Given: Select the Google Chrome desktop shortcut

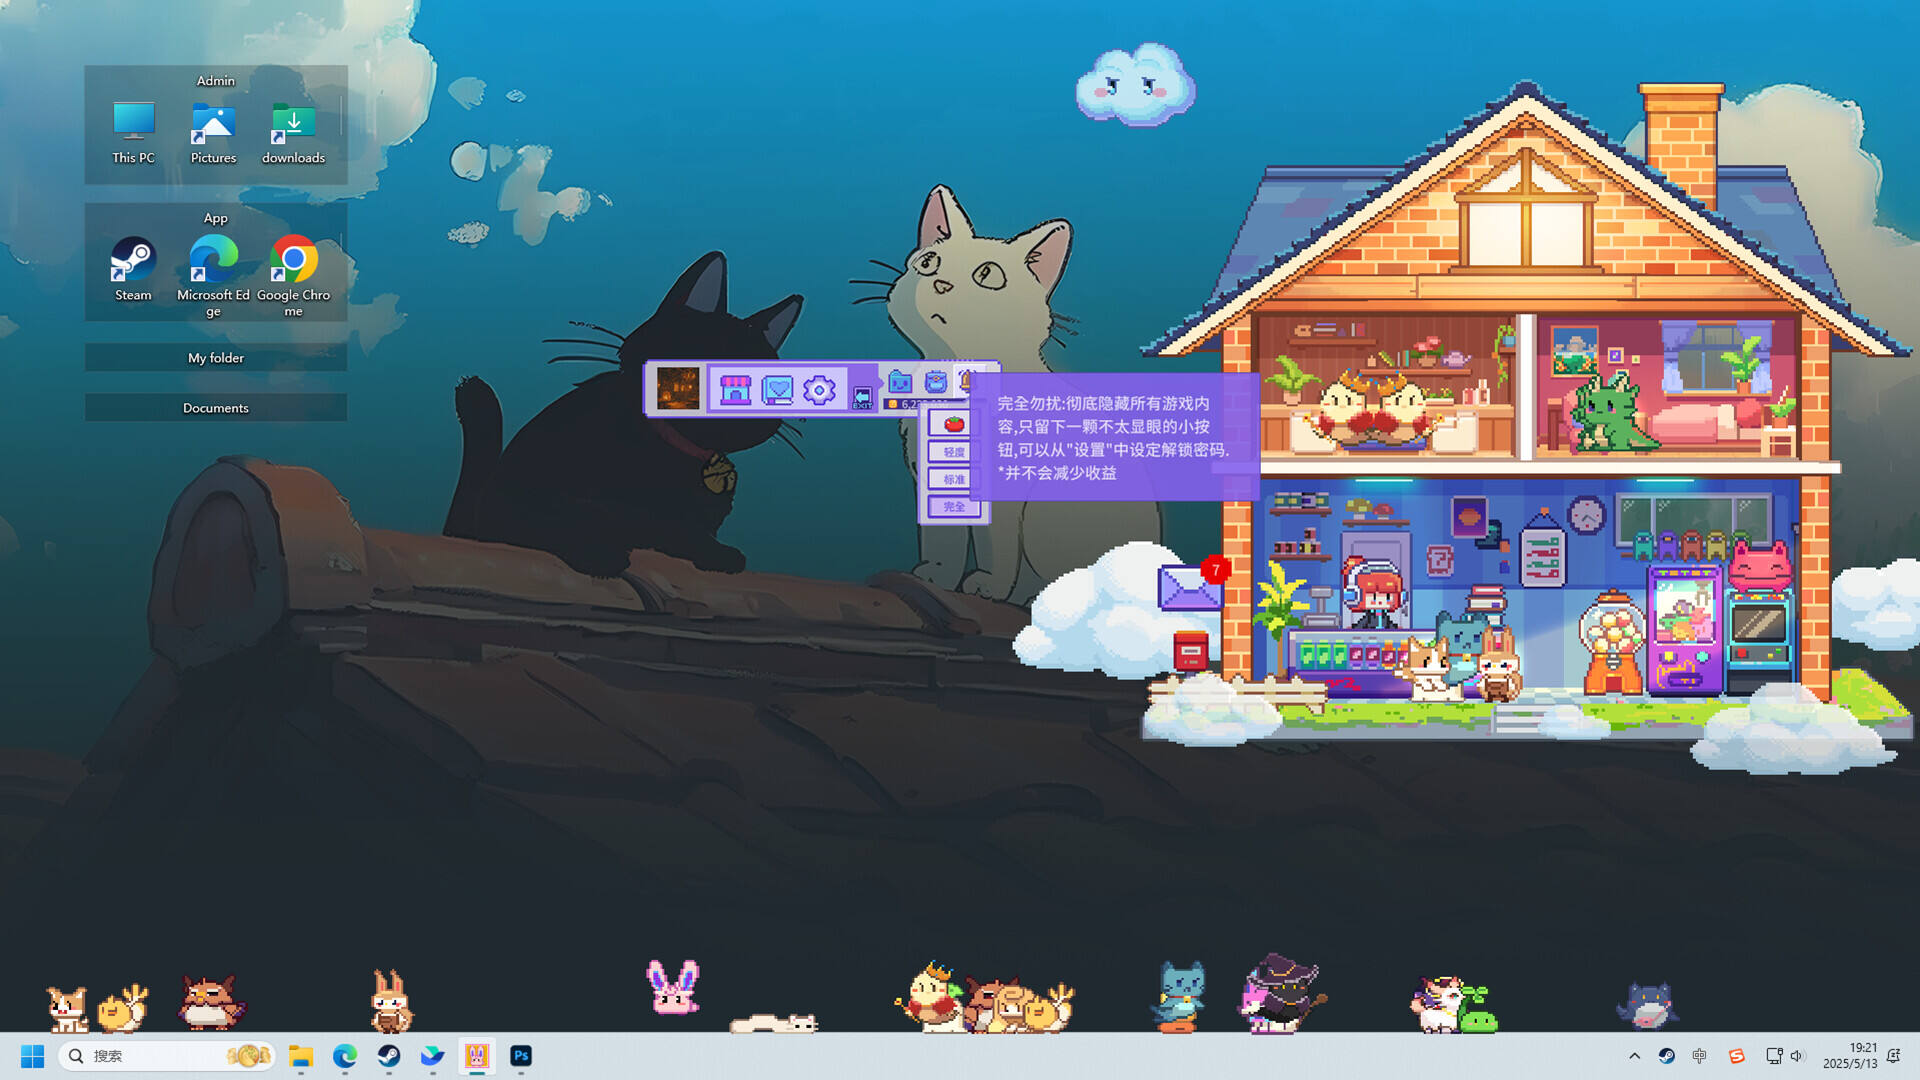Looking at the screenshot, I should click(293, 276).
